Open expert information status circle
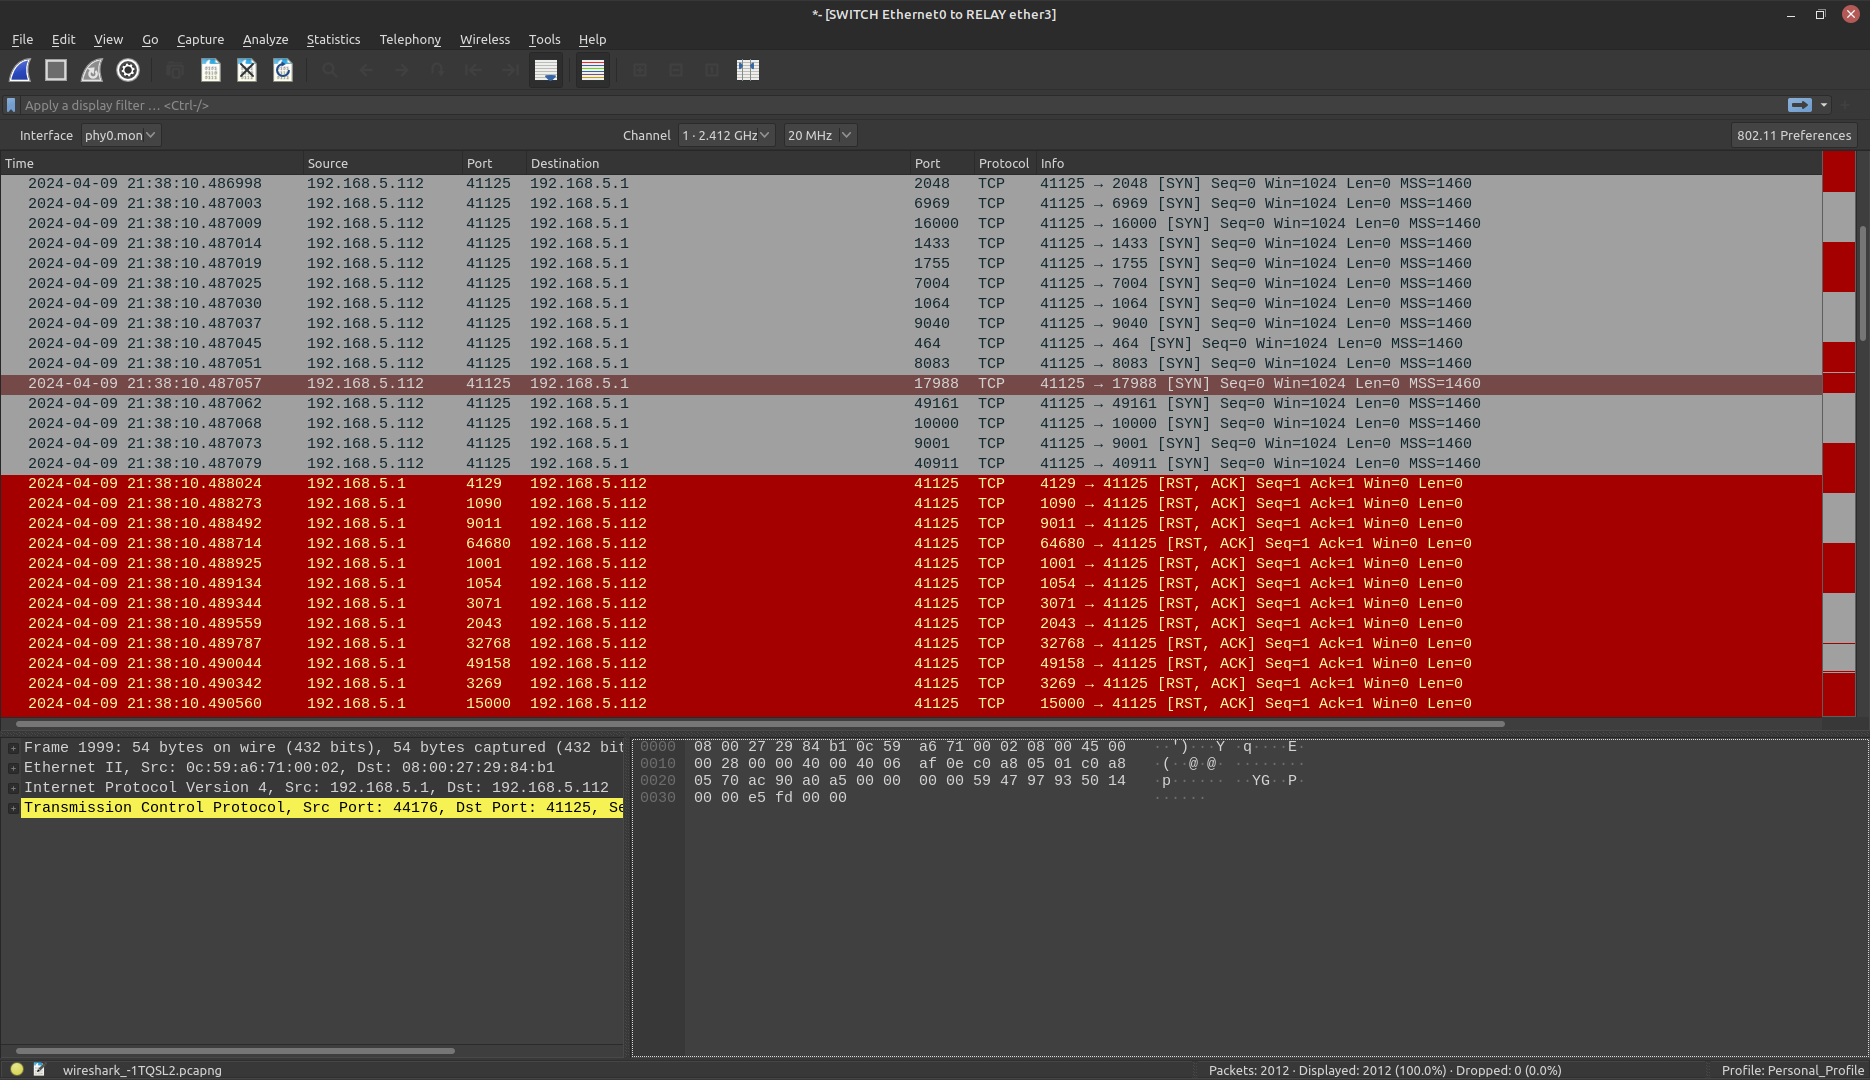 click(17, 1069)
